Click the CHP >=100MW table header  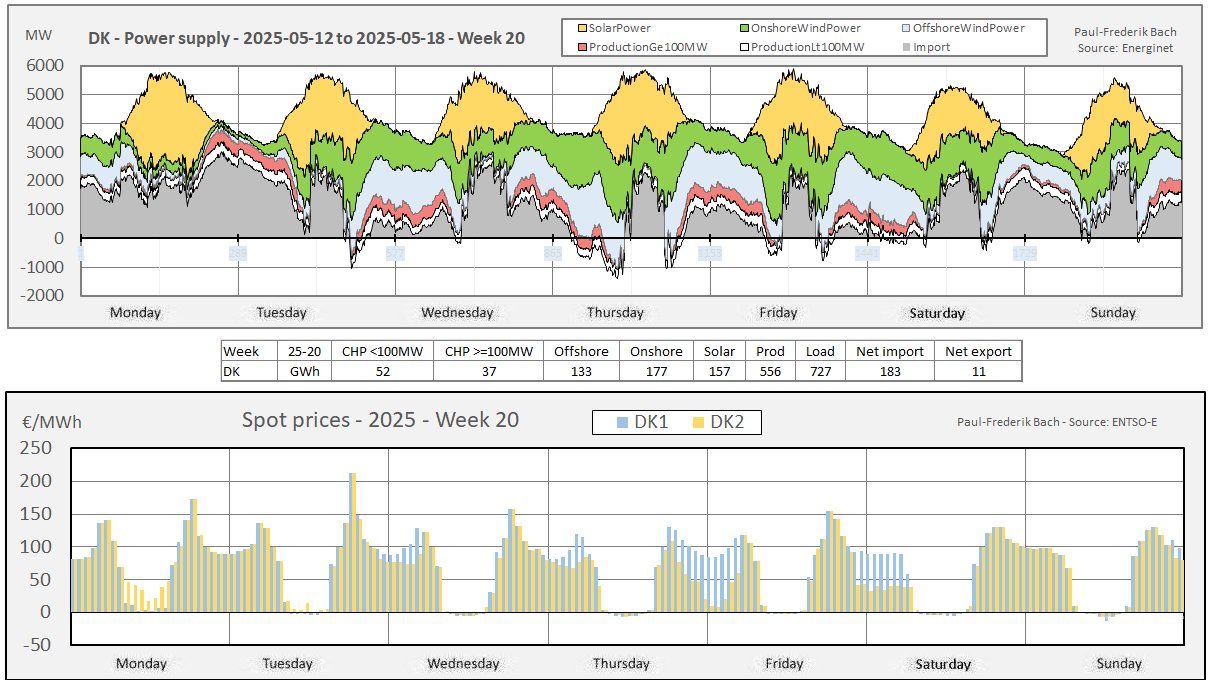click(487, 351)
